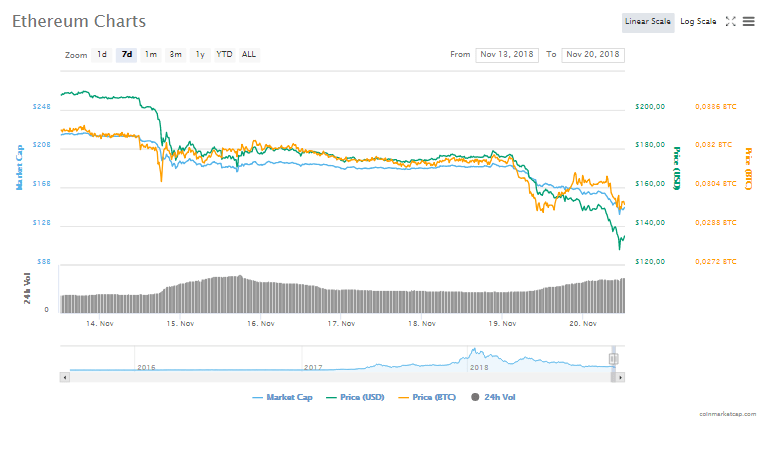The height and width of the screenshot is (453, 768).
Task: Toggle Price (BTC) series in legend
Action: click(427, 397)
